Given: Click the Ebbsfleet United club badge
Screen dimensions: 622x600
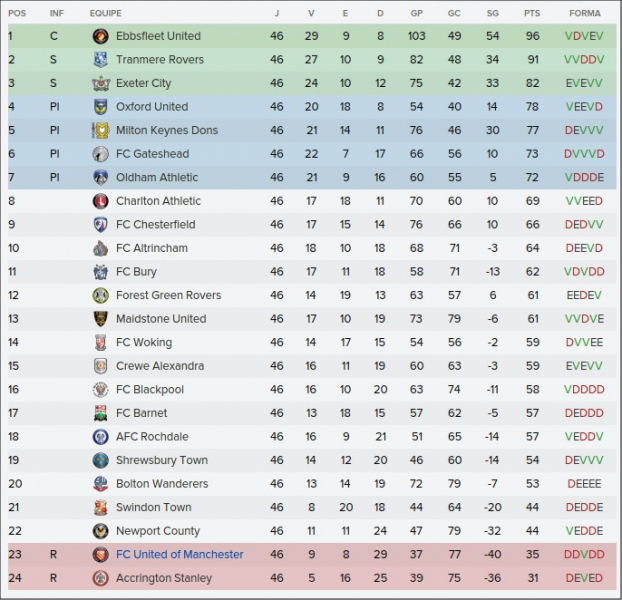Looking at the screenshot, I should pyautogui.click(x=100, y=36).
